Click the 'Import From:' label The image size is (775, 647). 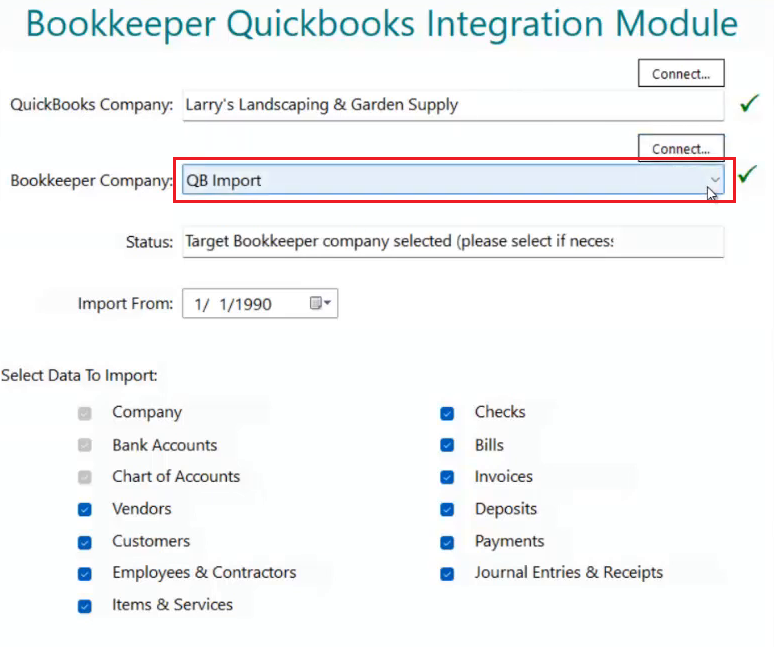click(126, 303)
